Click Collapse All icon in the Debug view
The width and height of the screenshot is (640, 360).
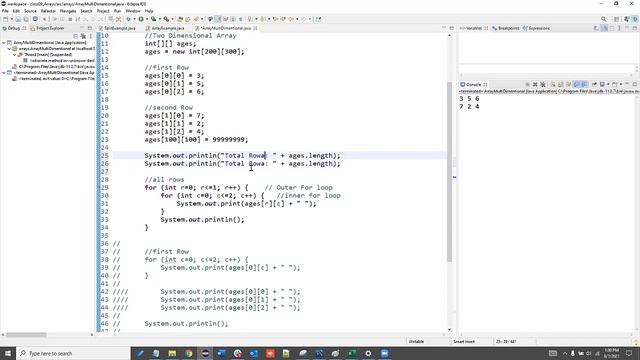76,36
